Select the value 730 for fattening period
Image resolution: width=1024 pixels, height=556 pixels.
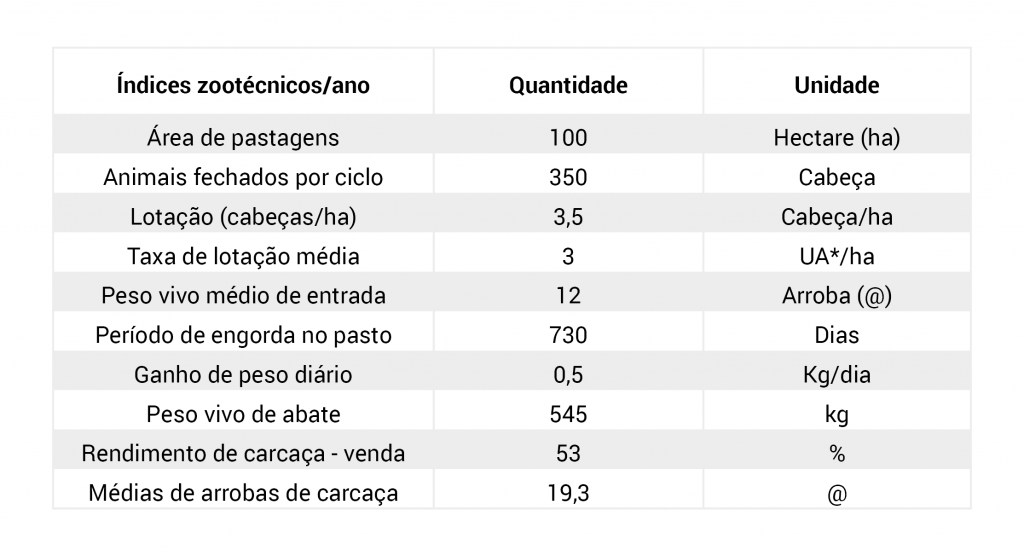tap(568, 335)
